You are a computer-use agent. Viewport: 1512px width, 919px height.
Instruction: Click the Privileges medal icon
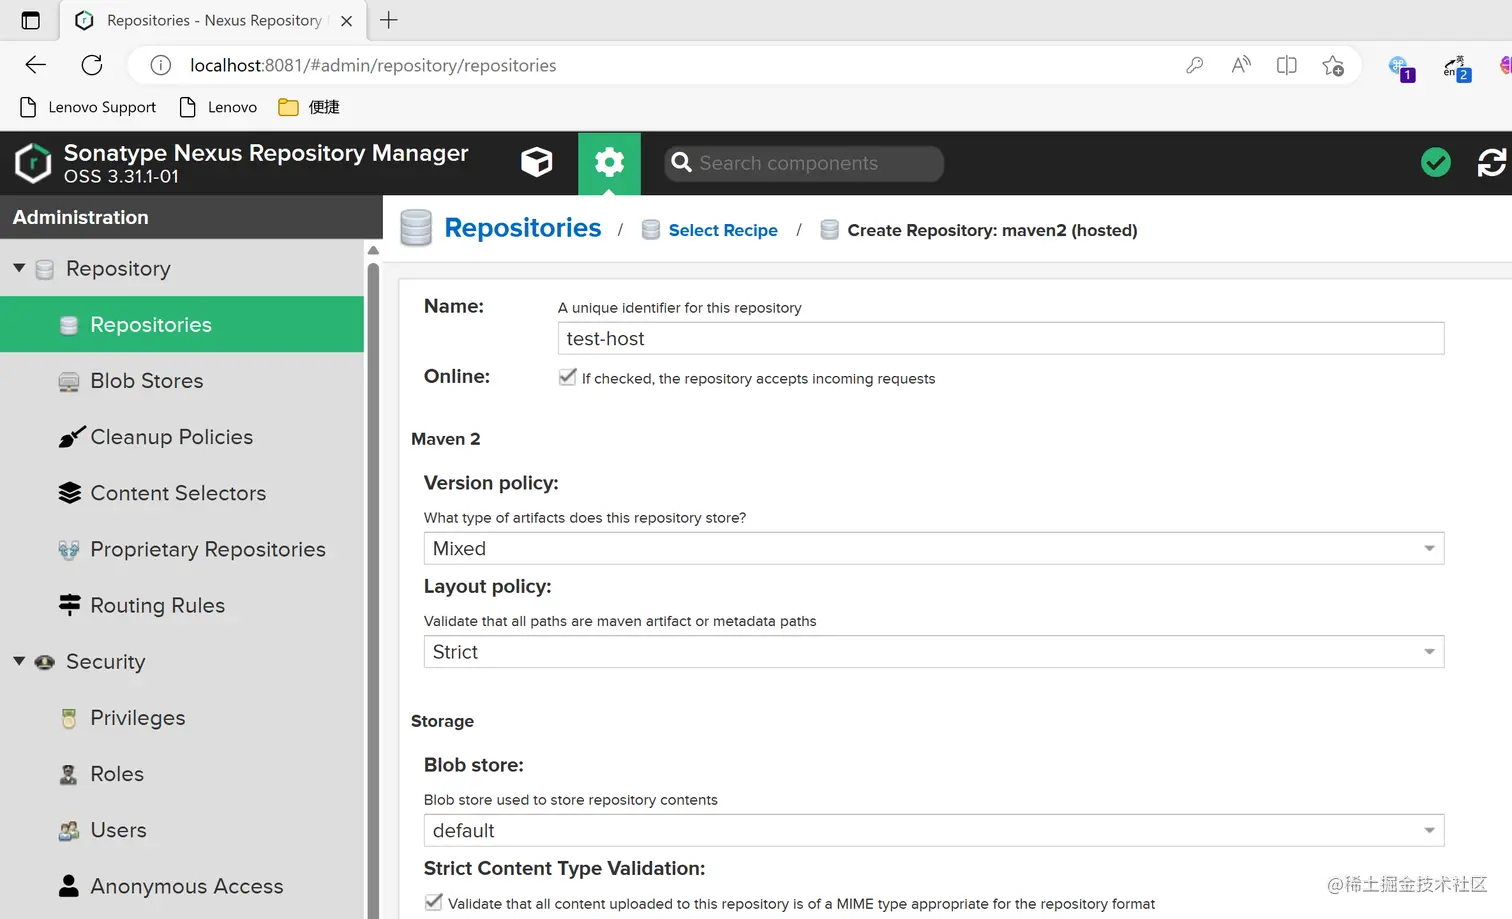tap(69, 718)
